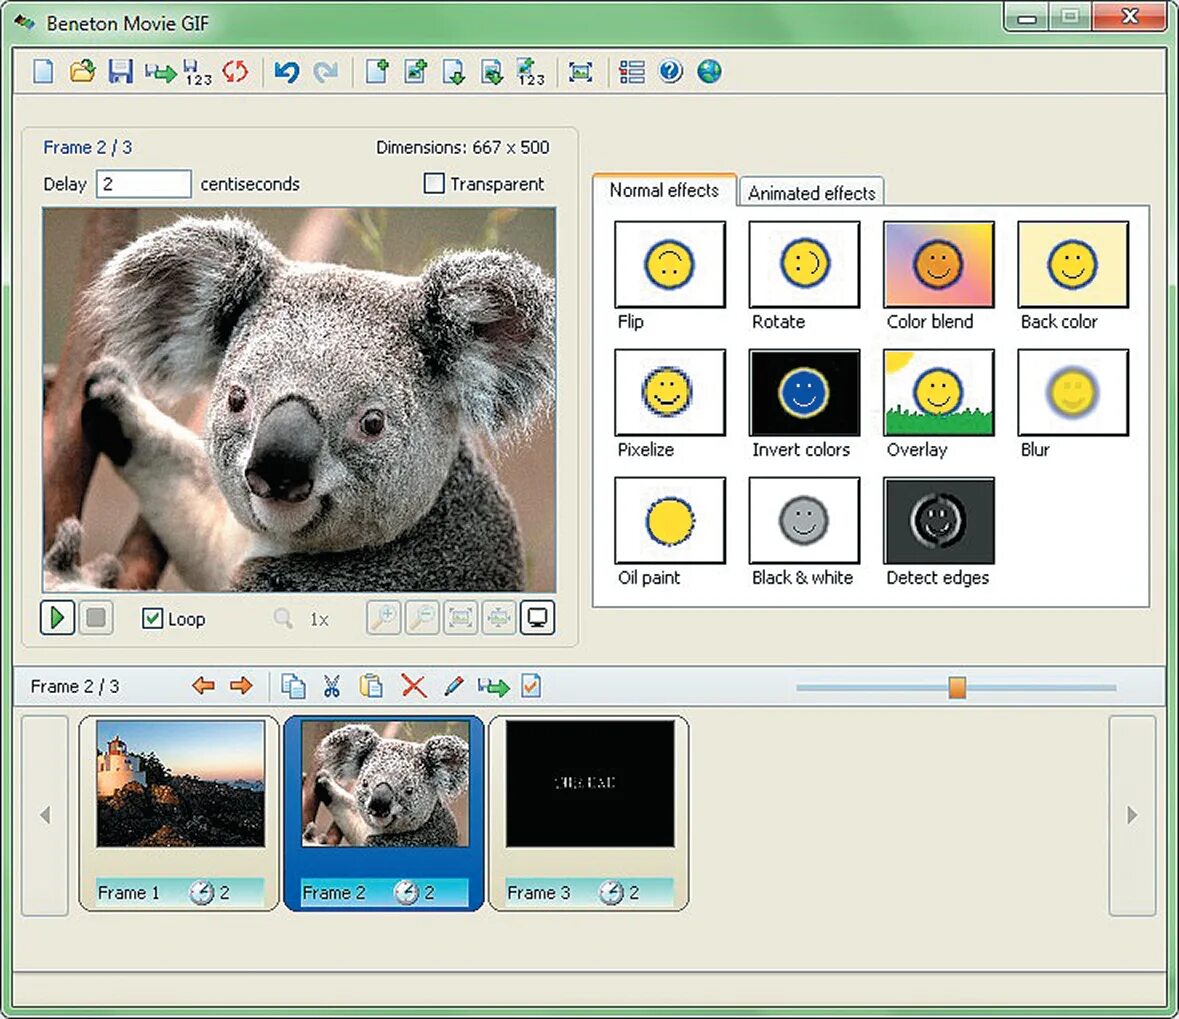Move frame strip left with arrow
The image size is (1179, 1019).
click(45, 815)
